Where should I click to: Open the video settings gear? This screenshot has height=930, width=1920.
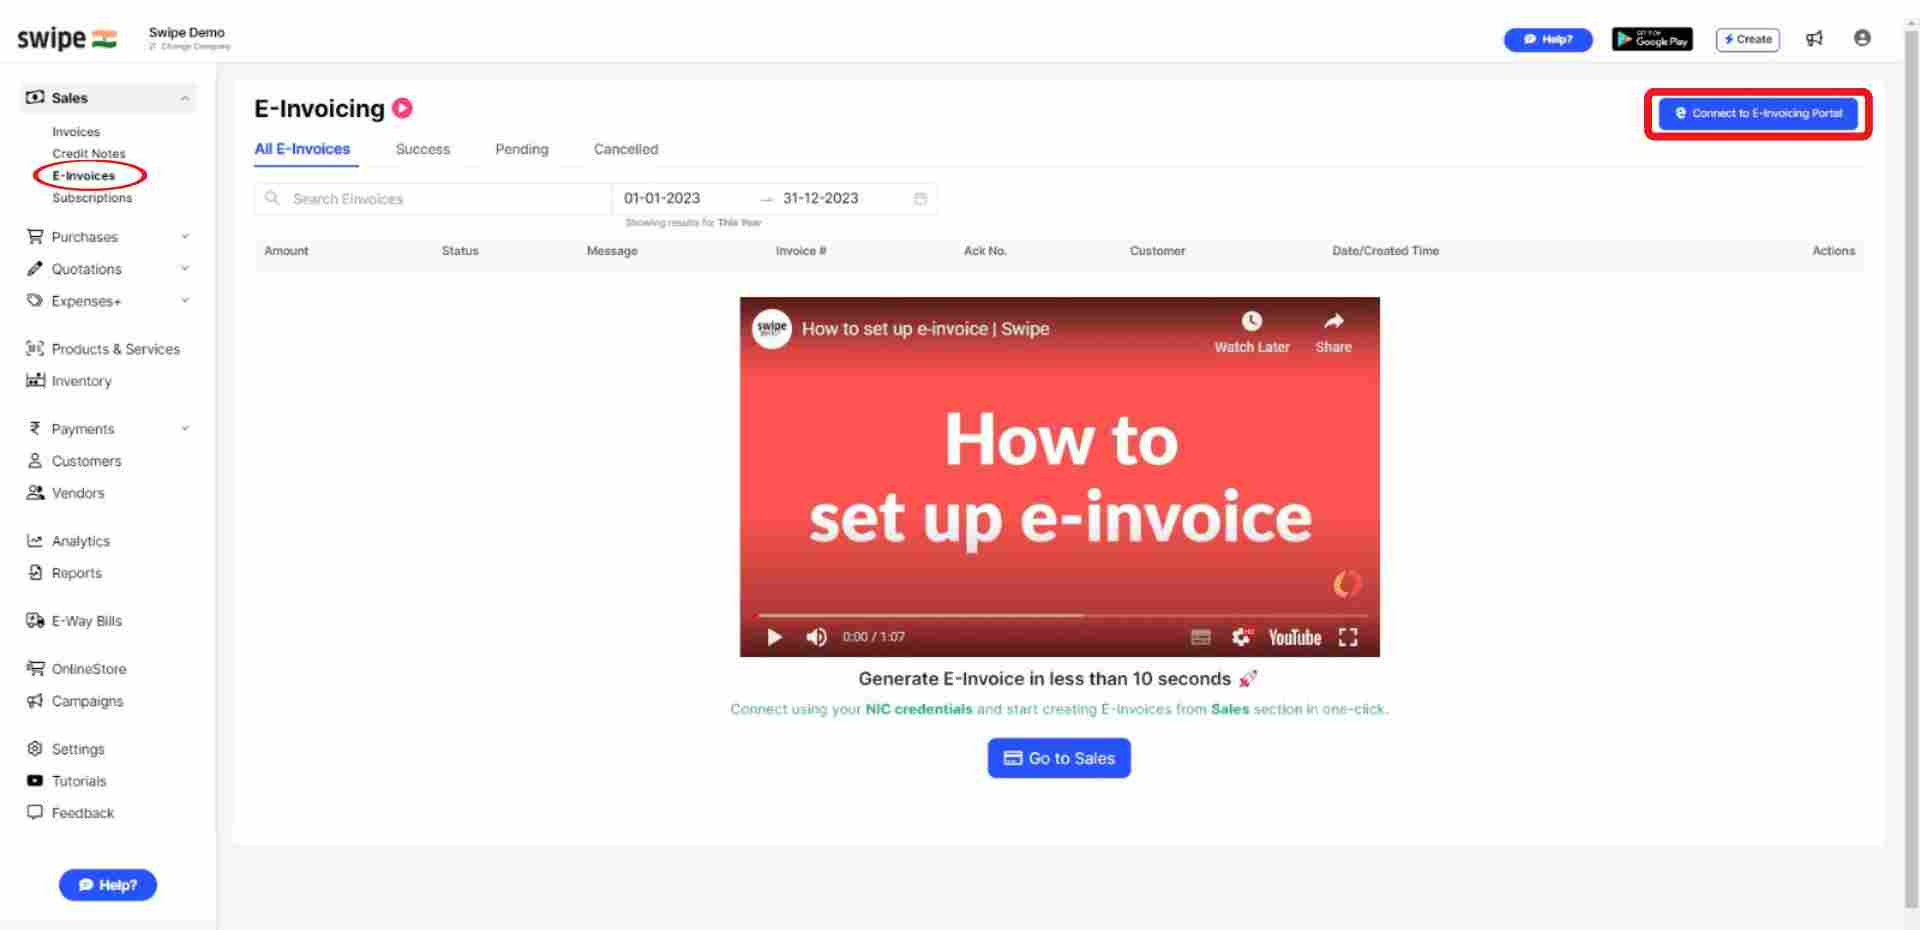[x=1242, y=637]
